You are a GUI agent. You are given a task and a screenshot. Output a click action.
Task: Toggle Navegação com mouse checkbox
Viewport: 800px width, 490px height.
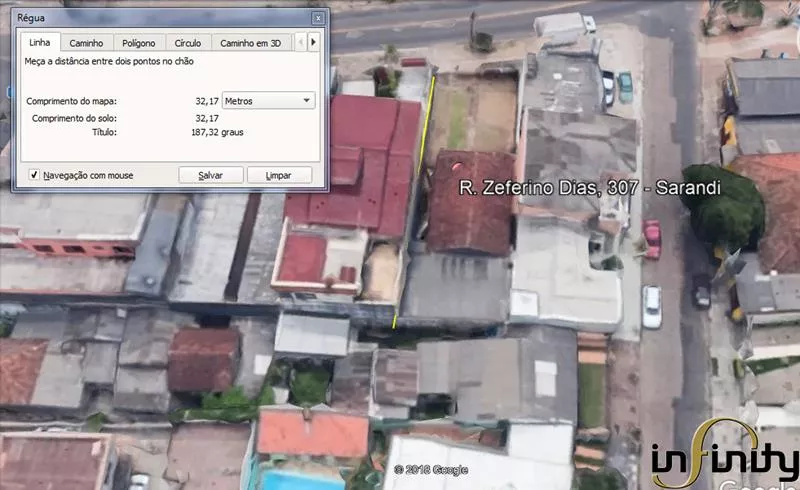pyautogui.click(x=35, y=175)
